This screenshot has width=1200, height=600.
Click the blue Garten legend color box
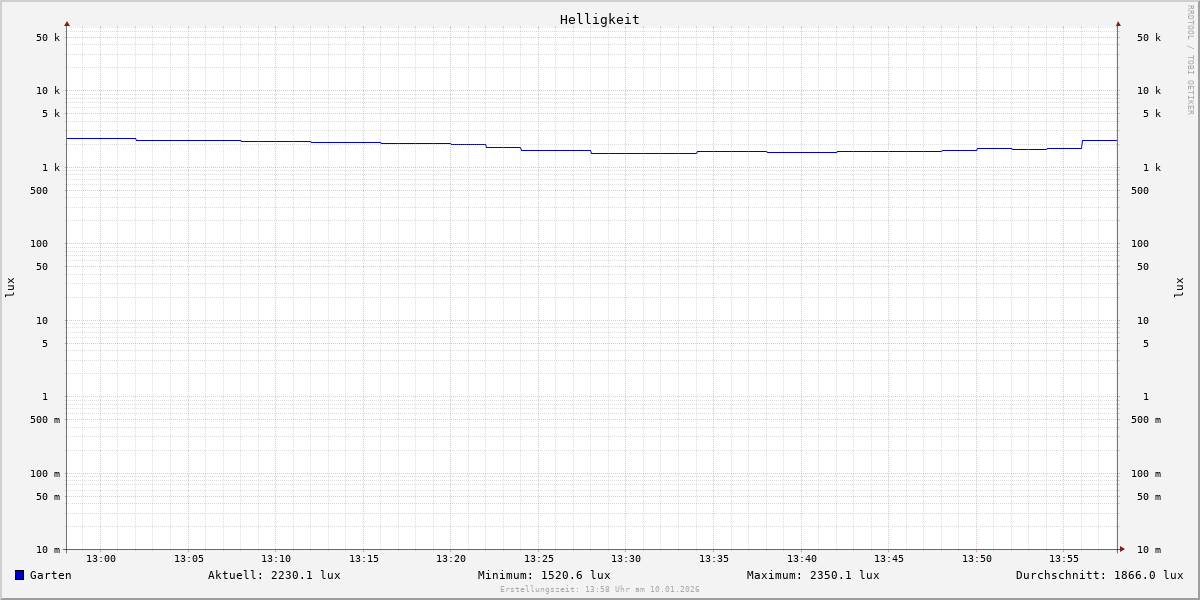tap(19, 575)
